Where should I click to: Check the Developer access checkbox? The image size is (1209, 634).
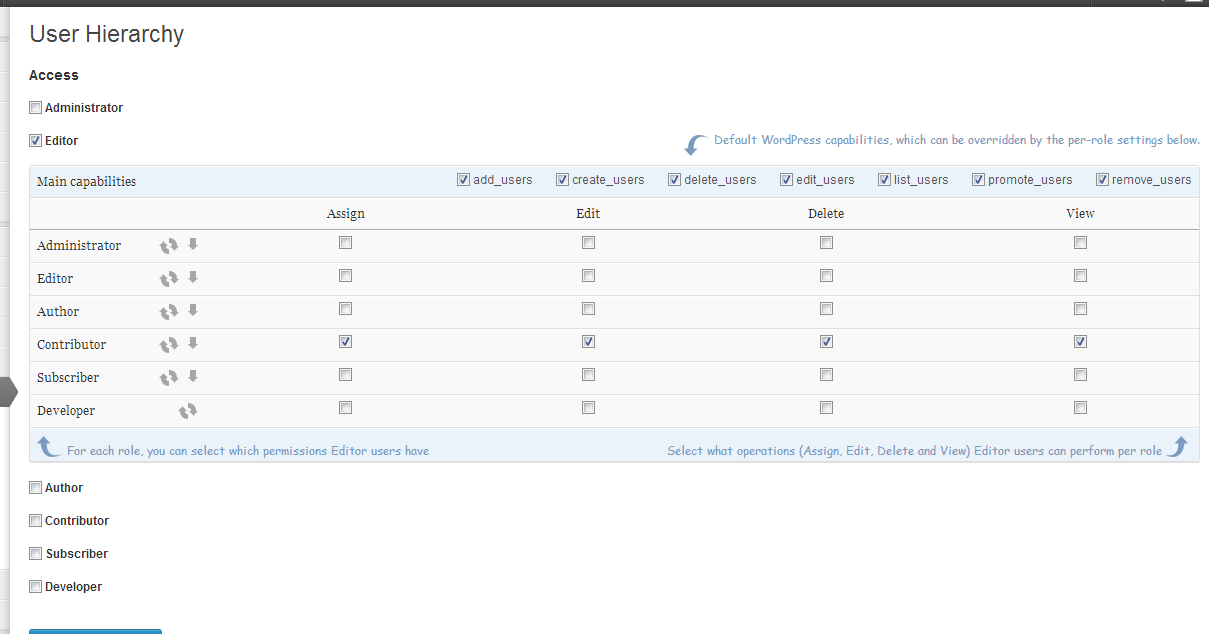(36, 587)
